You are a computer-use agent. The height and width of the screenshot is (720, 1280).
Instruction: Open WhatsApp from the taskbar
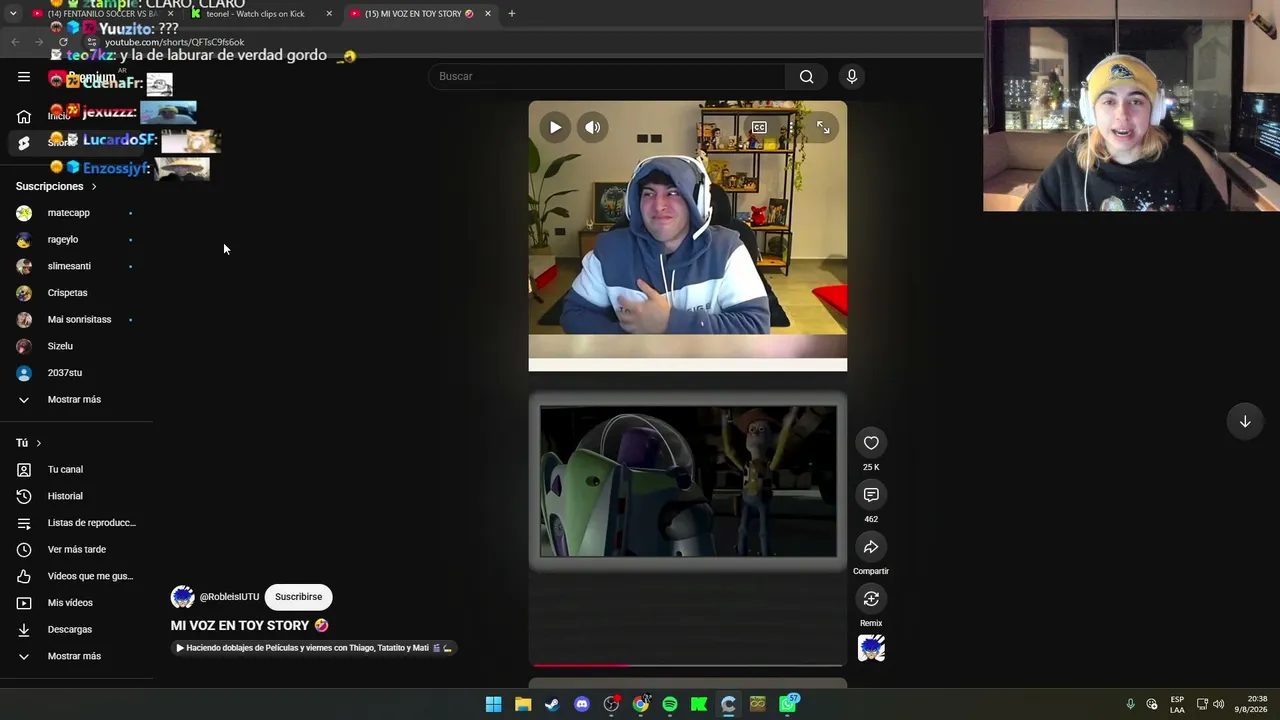pyautogui.click(x=788, y=704)
